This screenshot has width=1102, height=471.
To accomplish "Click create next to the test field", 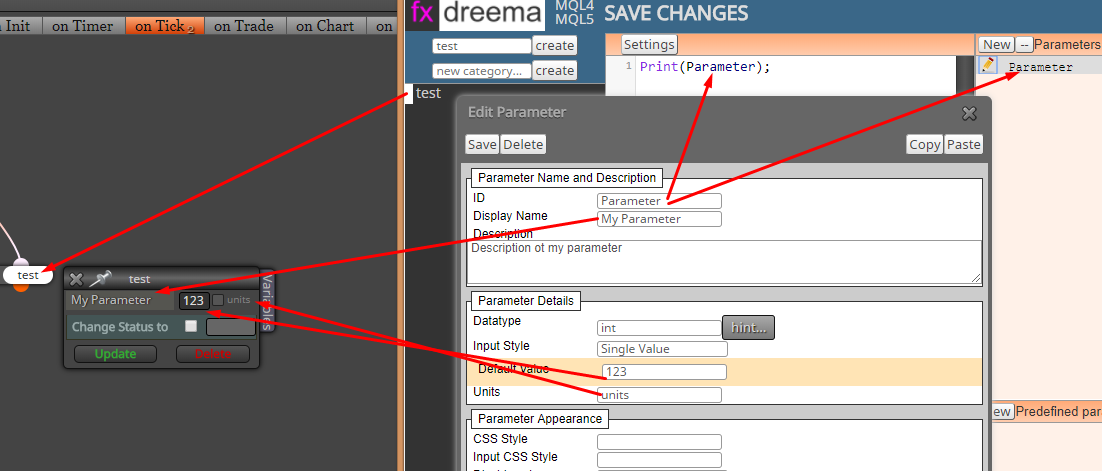I will 555,46.
